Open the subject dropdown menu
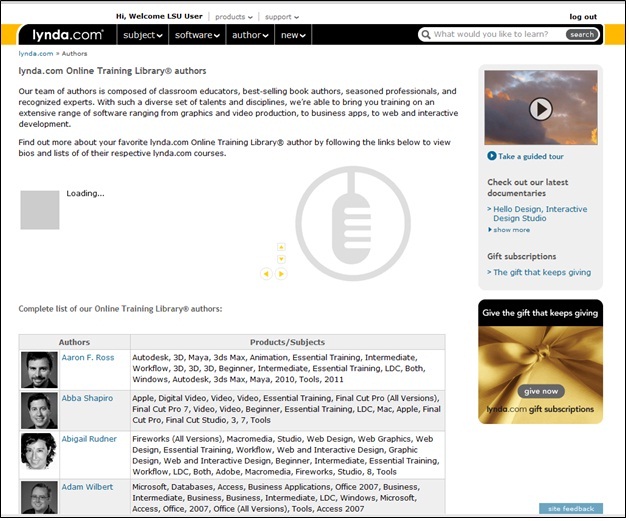 click(x=142, y=35)
